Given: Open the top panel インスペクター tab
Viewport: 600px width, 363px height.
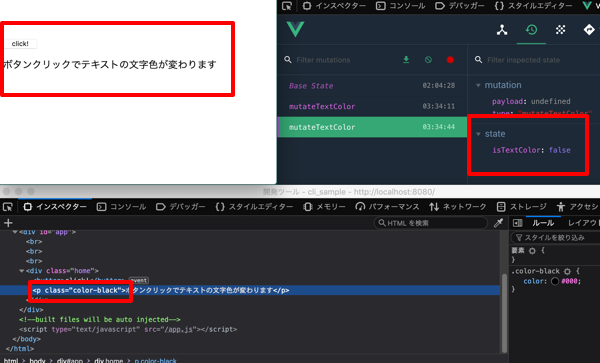Looking at the screenshot, I should click(x=334, y=6).
